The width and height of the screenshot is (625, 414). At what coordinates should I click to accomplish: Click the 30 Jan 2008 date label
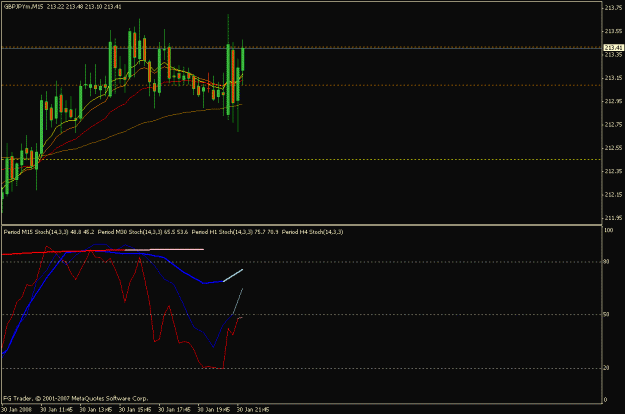[x=16, y=410]
